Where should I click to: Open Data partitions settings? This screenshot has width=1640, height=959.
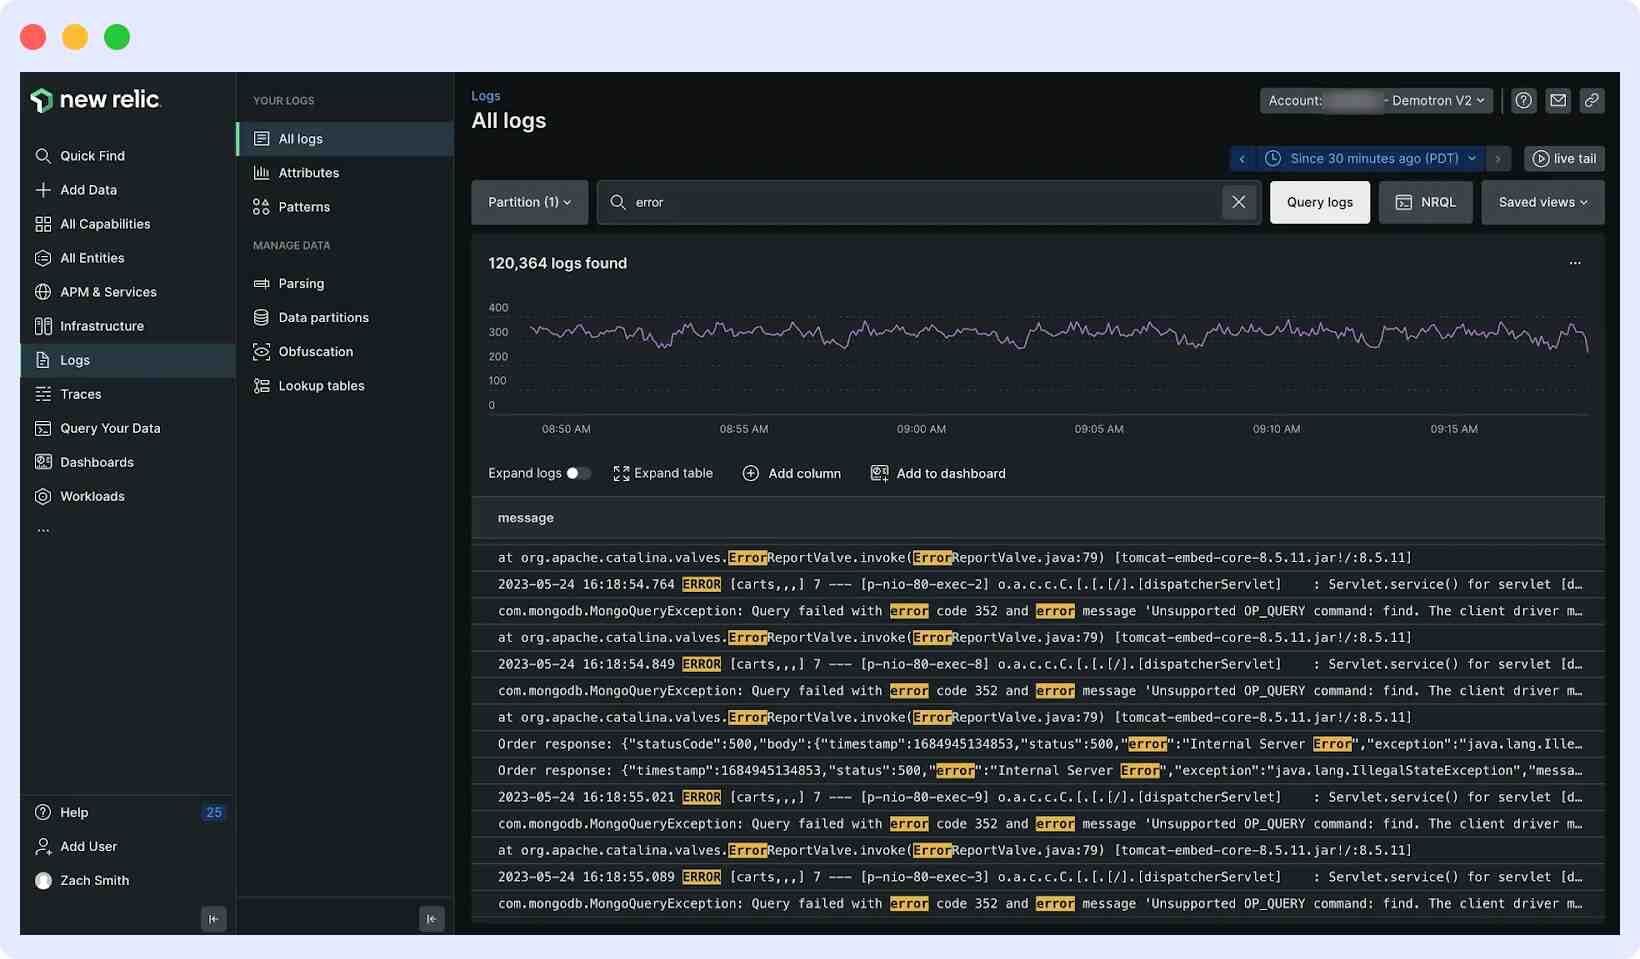(x=324, y=317)
